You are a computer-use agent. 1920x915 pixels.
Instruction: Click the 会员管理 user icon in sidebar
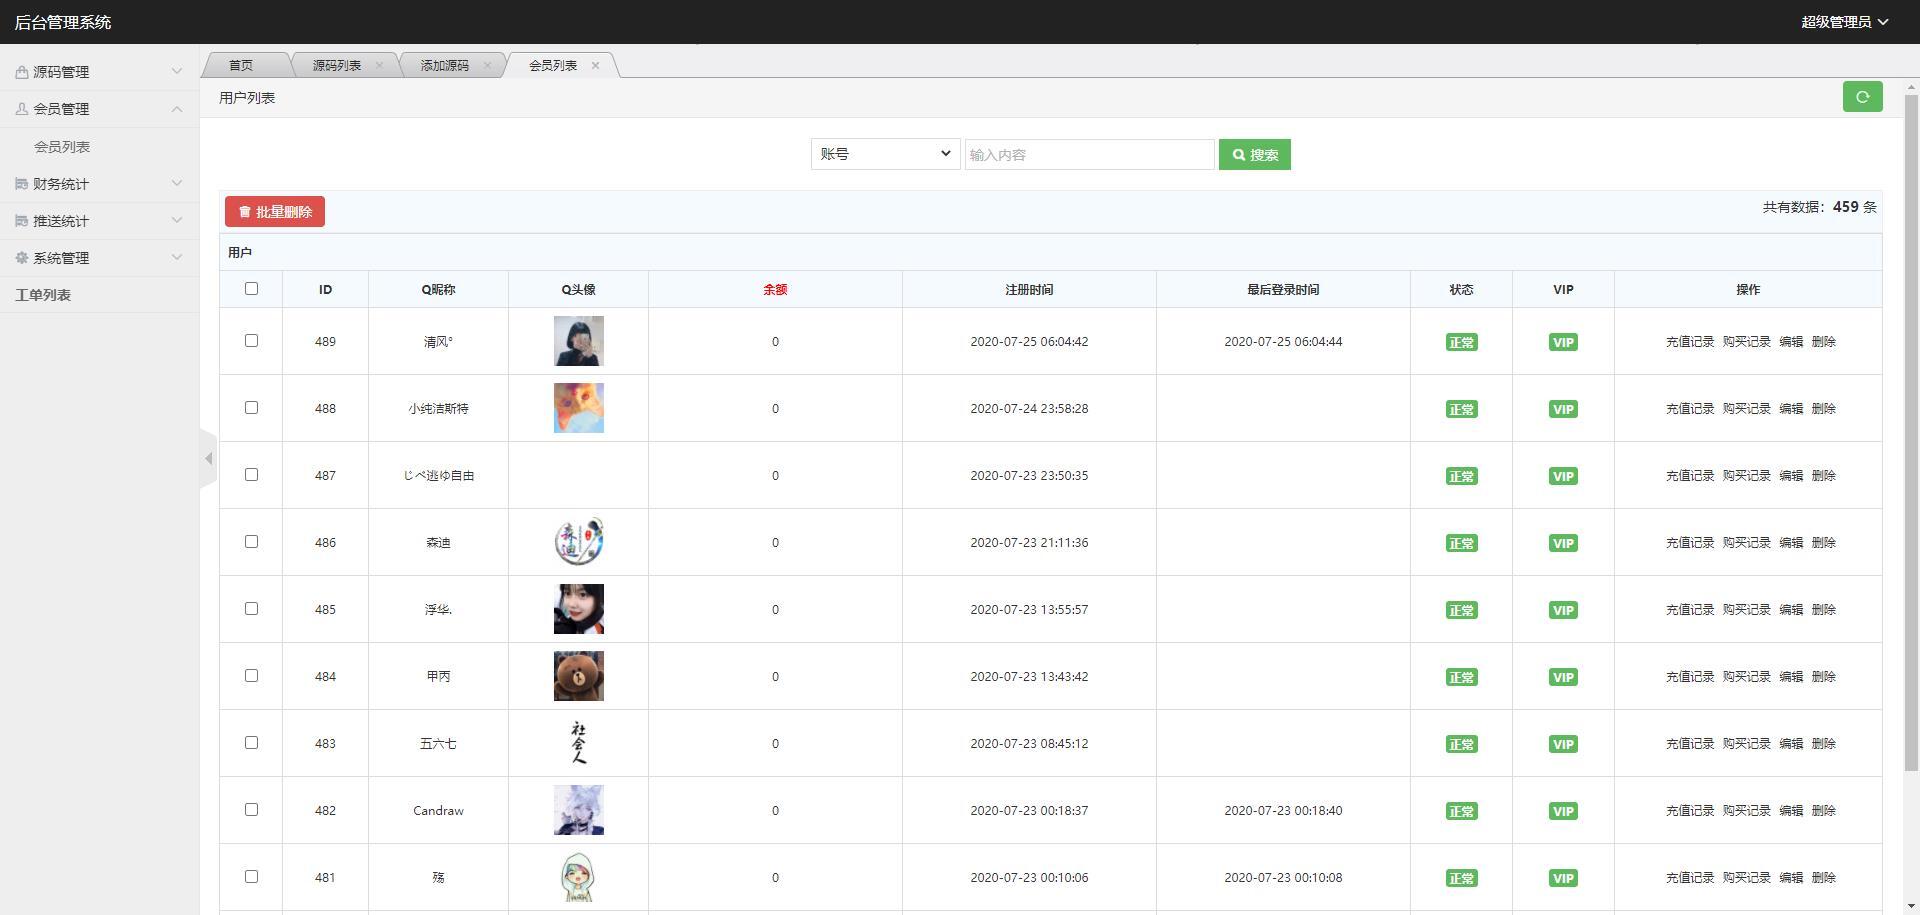22,108
